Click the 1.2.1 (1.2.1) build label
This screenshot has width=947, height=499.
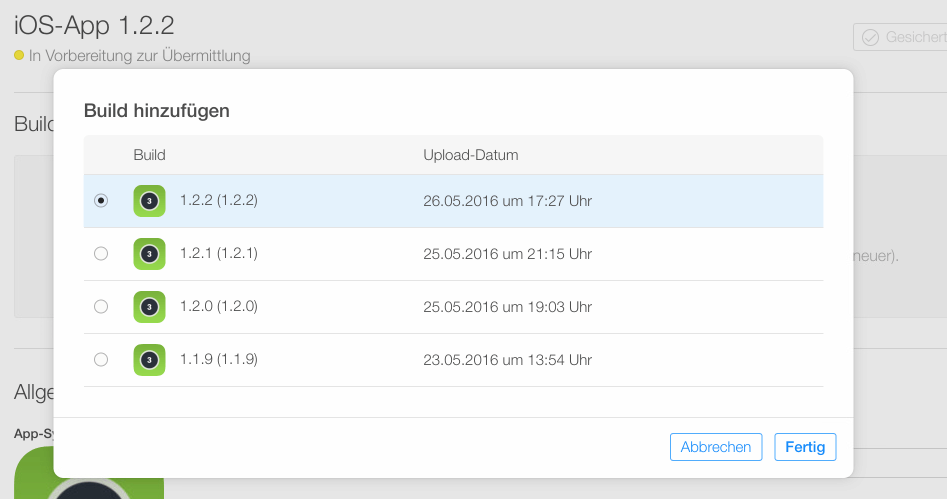click(219, 253)
